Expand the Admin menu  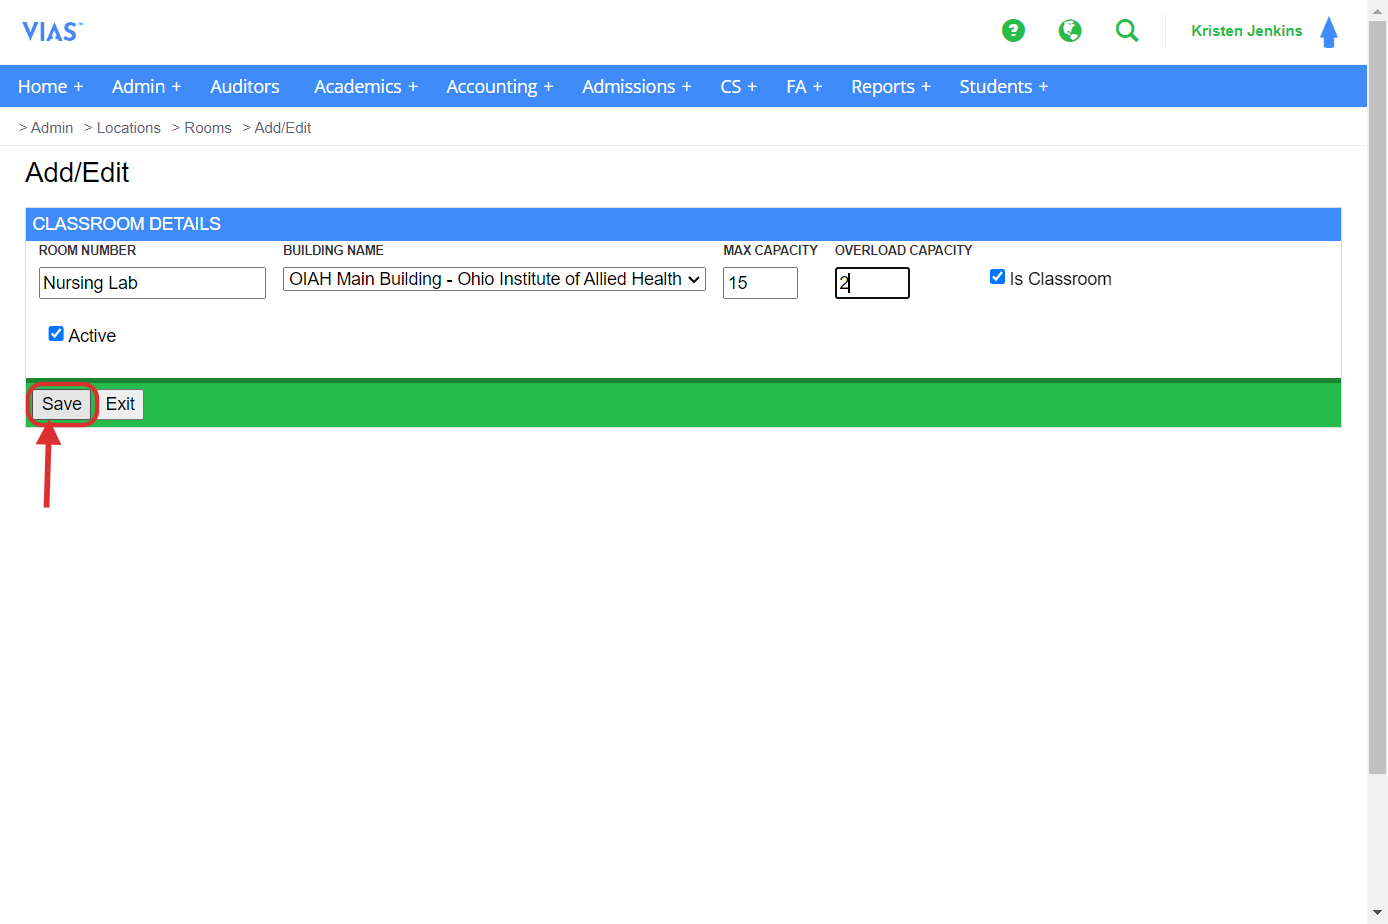[146, 87]
